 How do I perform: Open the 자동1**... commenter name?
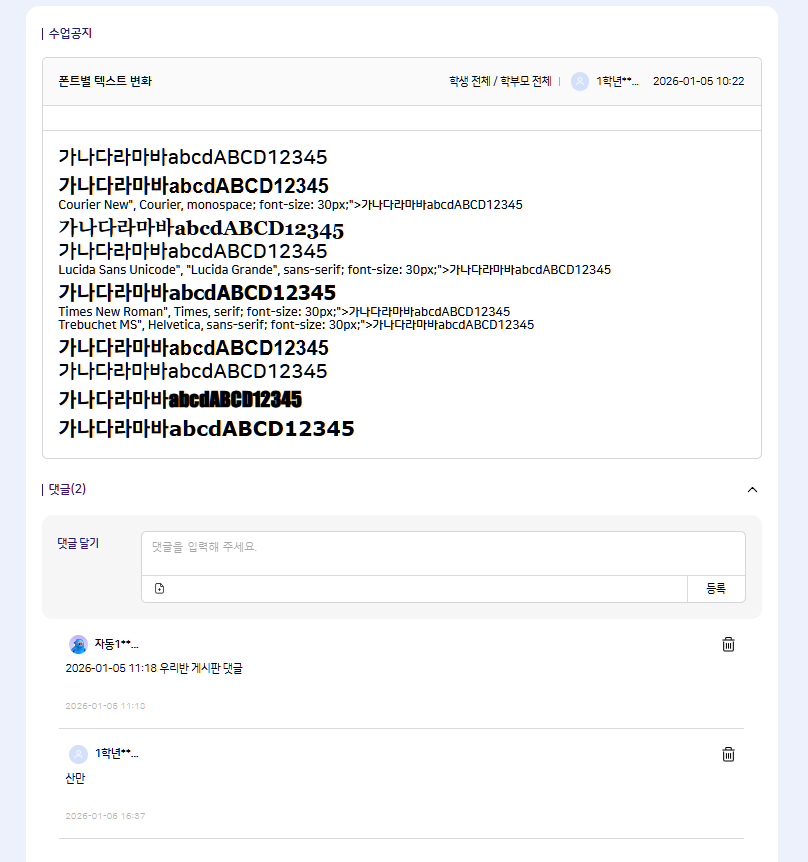pos(116,644)
